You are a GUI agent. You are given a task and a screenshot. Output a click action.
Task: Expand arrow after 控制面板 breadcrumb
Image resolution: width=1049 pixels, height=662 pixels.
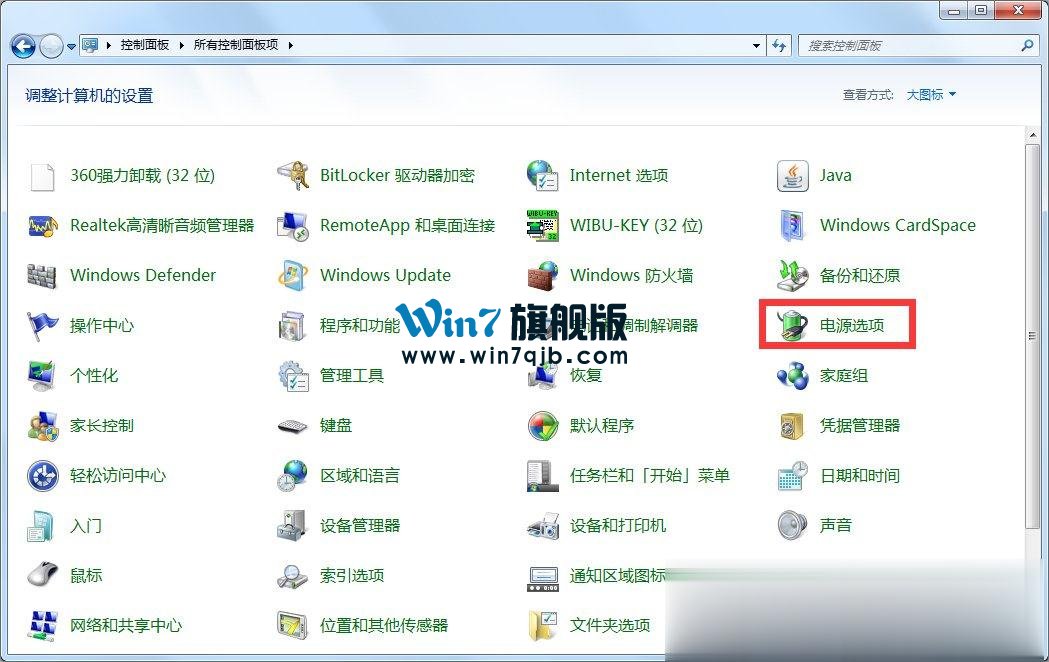[x=181, y=45]
